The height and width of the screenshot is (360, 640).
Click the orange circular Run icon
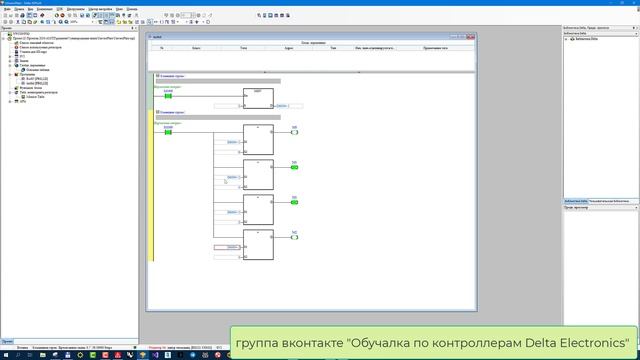pos(57,16)
